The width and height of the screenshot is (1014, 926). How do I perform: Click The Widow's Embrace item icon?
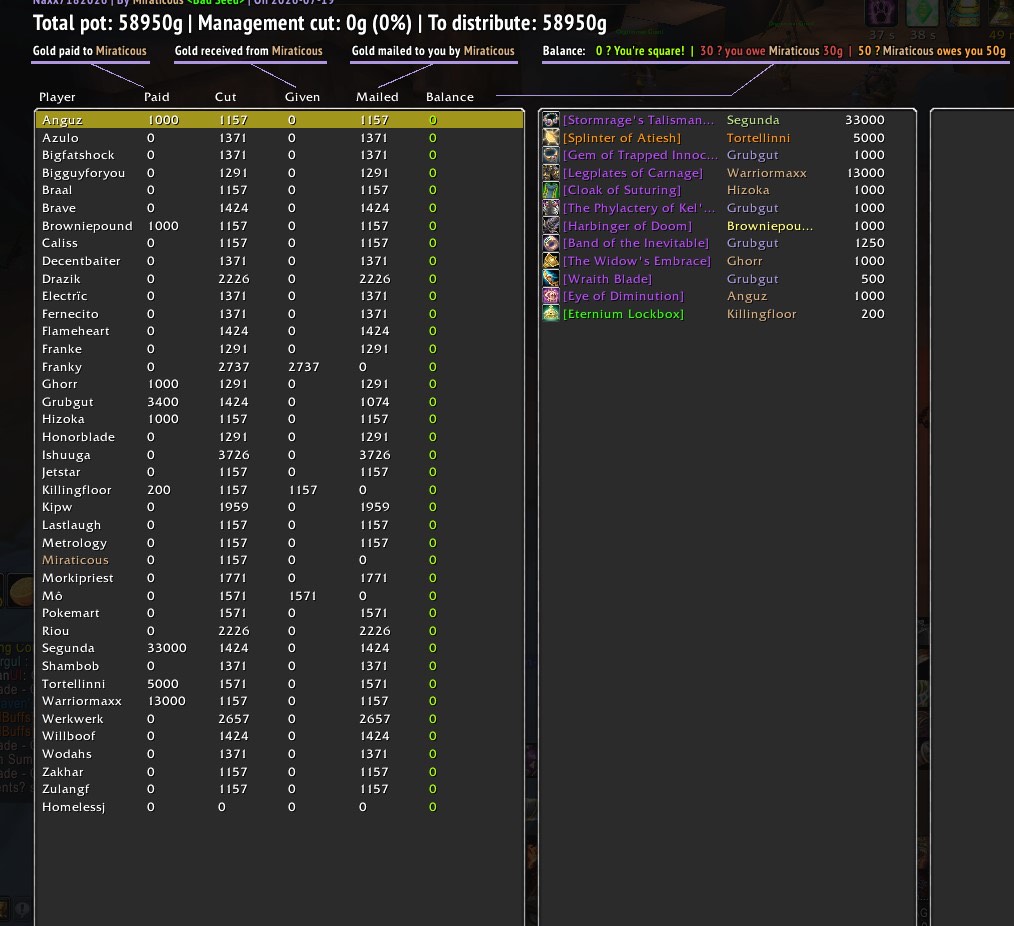pyautogui.click(x=550, y=261)
